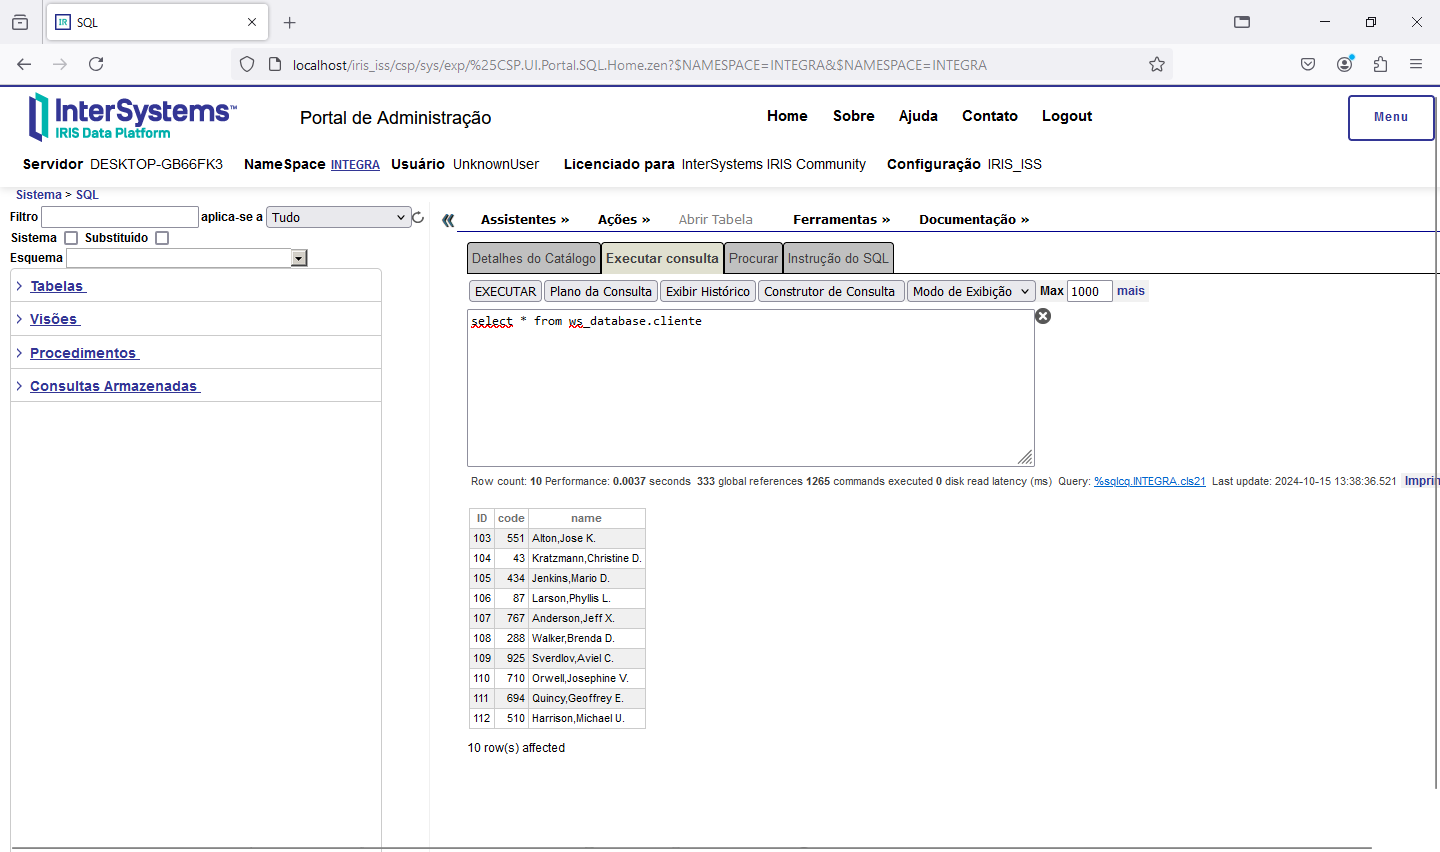This screenshot has height=852, width=1440.
Task: Reload the page in the browser
Action: point(96,64)
